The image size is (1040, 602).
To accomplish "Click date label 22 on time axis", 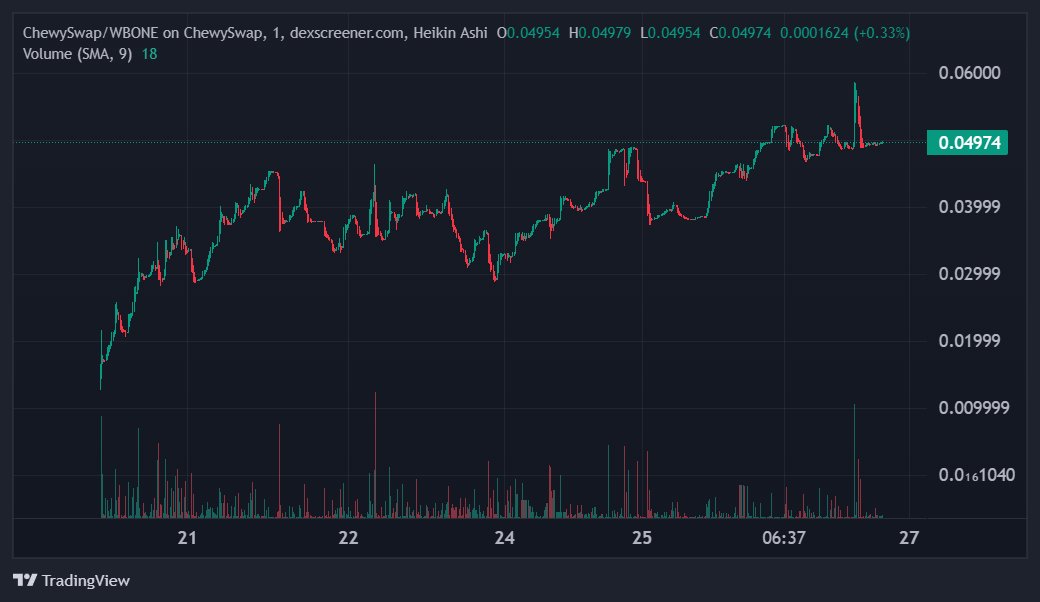I will (x=348, y=538).
